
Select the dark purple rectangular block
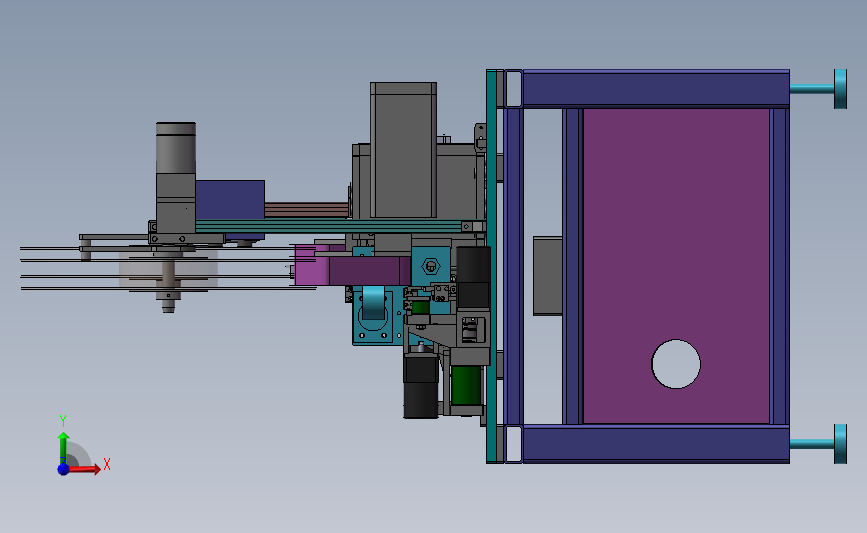click(369, 271)
